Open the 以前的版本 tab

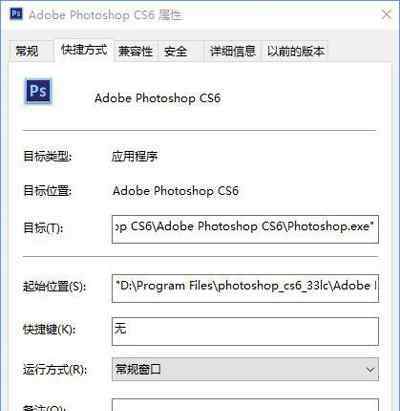(x=296, y=51)
